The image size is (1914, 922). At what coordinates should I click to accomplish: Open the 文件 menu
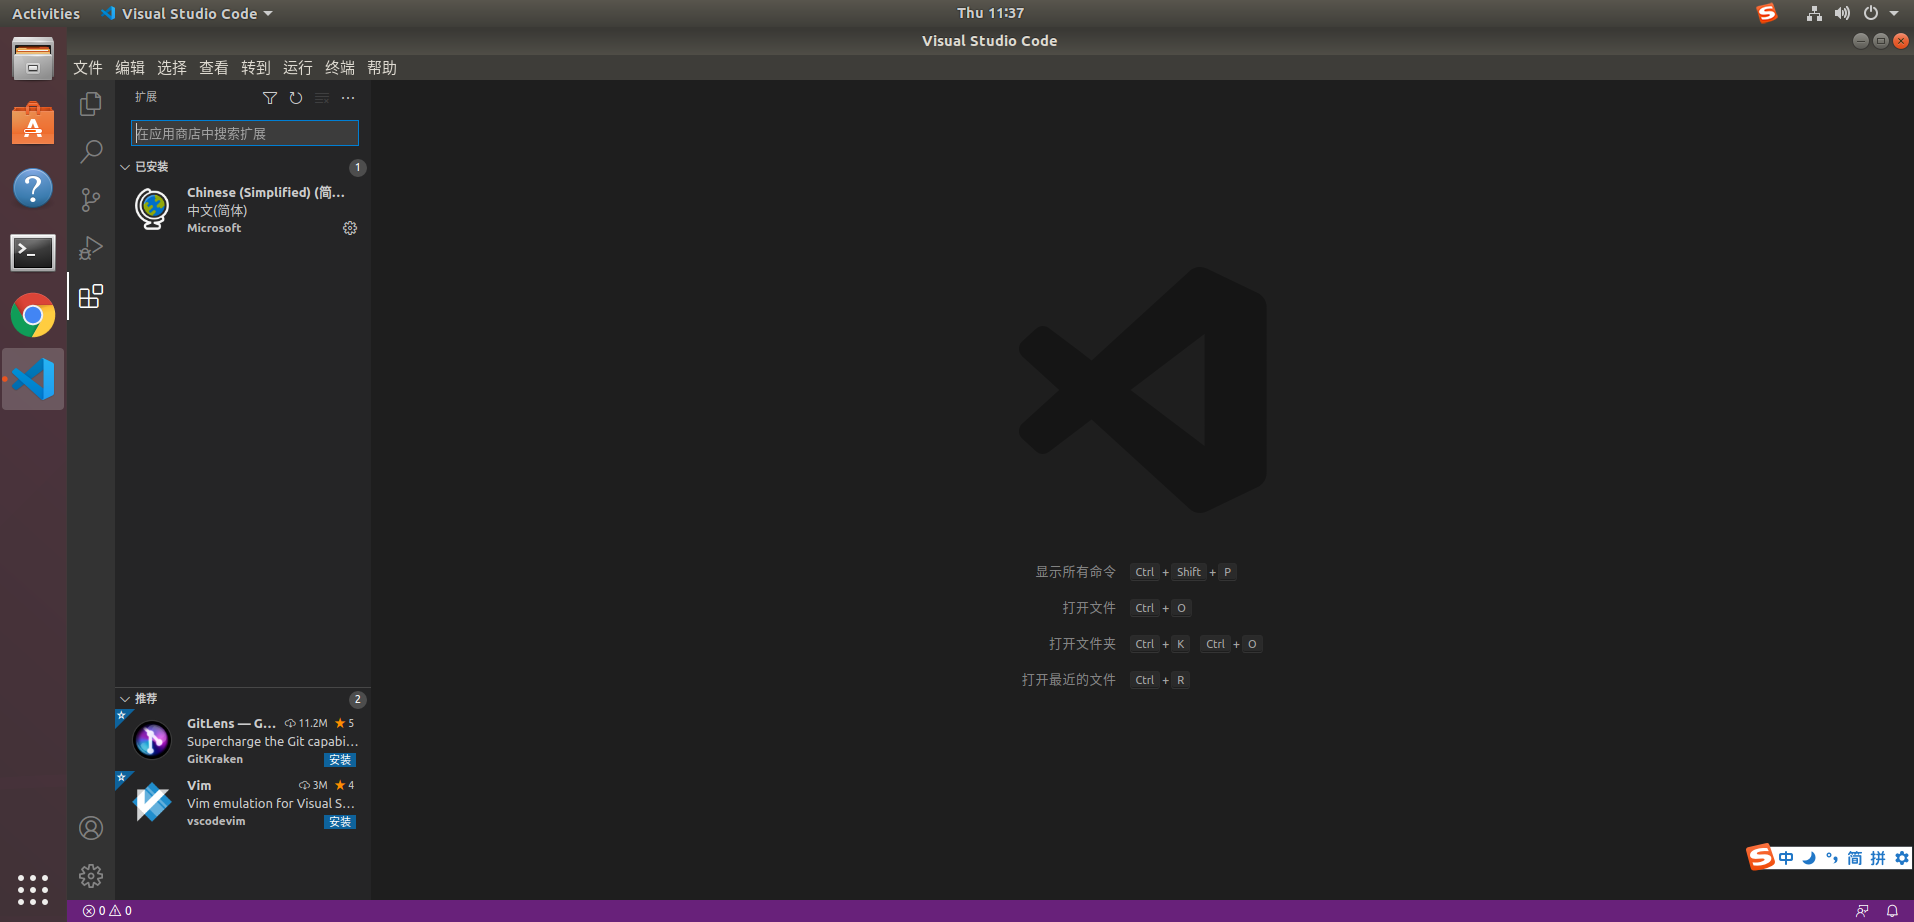click(x=88, y=67)
